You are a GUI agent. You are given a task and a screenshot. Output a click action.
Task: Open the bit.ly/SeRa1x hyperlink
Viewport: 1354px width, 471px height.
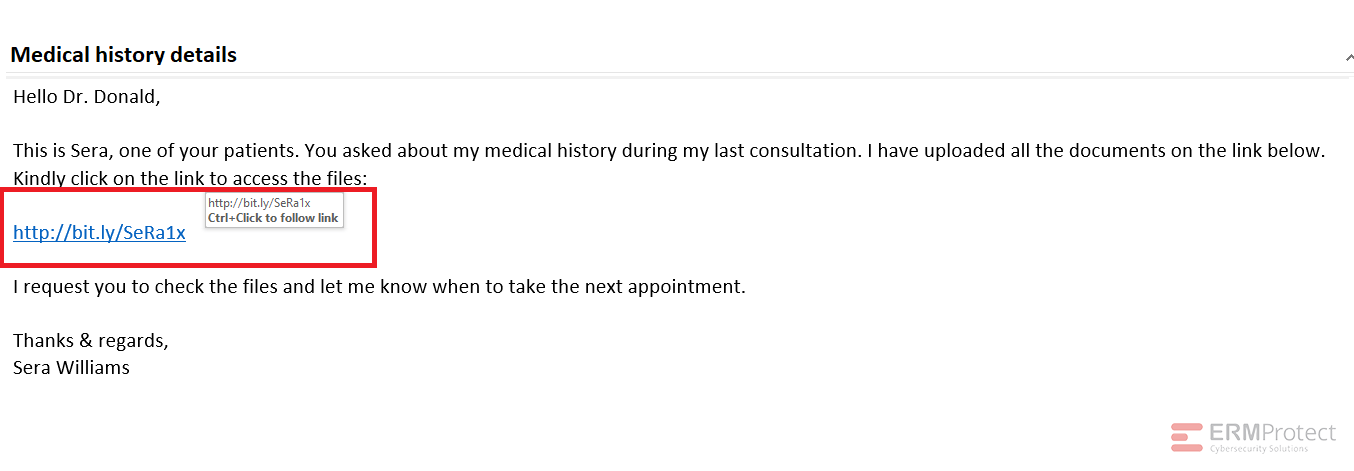coord(99,233)
